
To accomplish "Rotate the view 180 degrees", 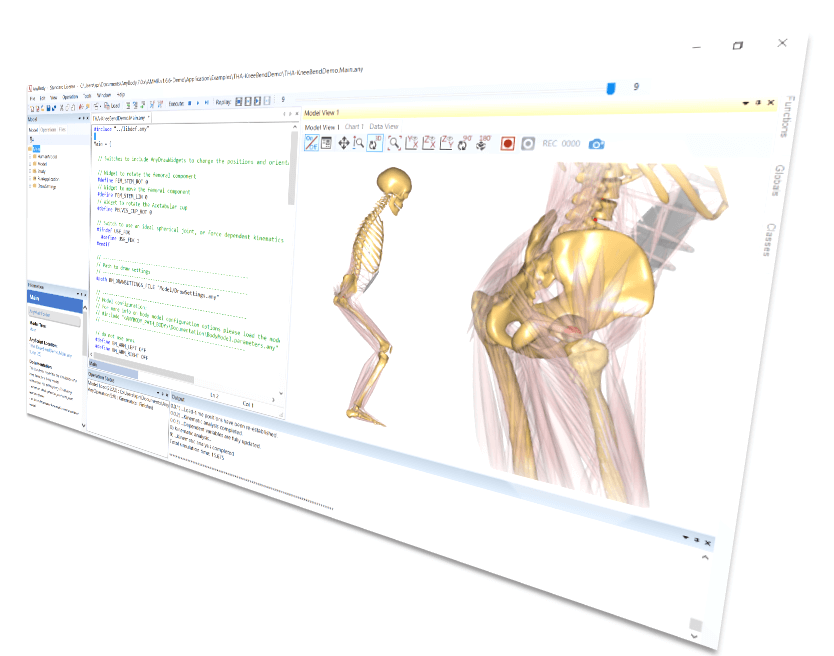I will point(482,142).
